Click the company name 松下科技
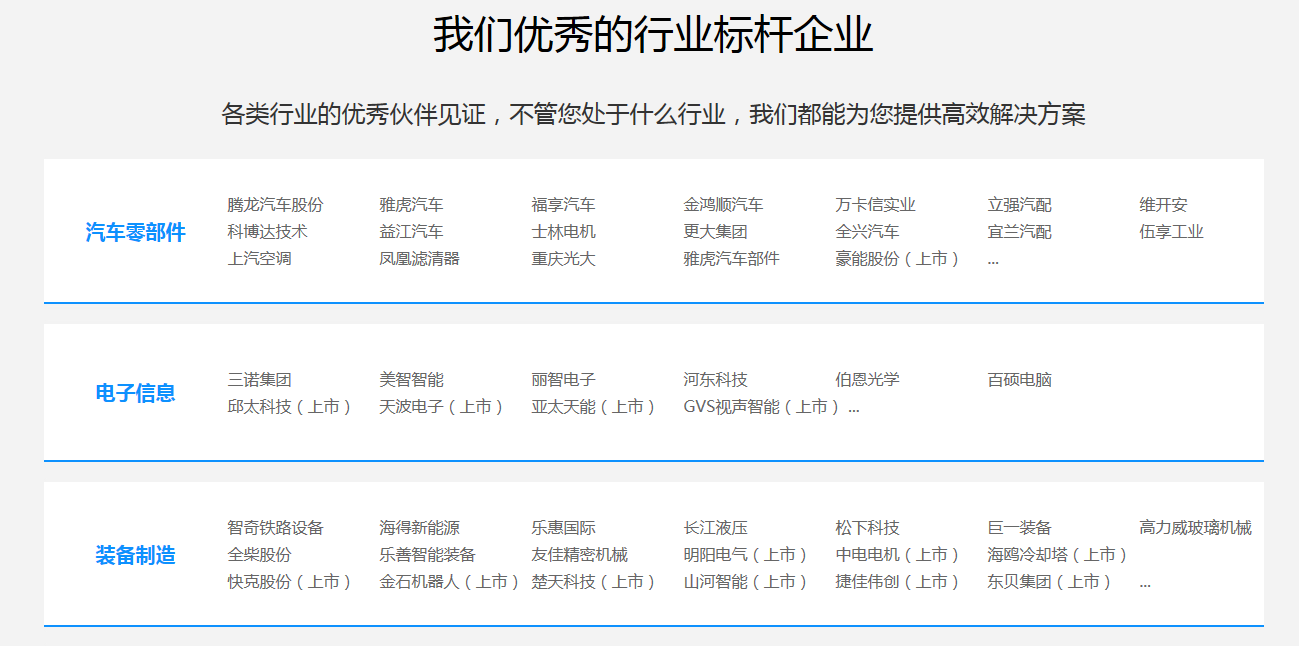The height and width of the screenshot is (646, 1299). click(x=868, y=528)
